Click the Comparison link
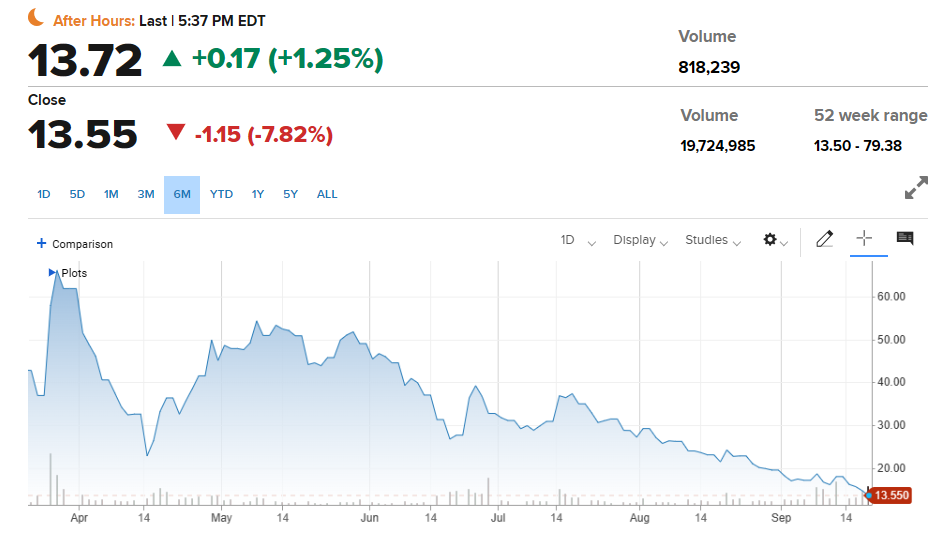 click(82, 244)
